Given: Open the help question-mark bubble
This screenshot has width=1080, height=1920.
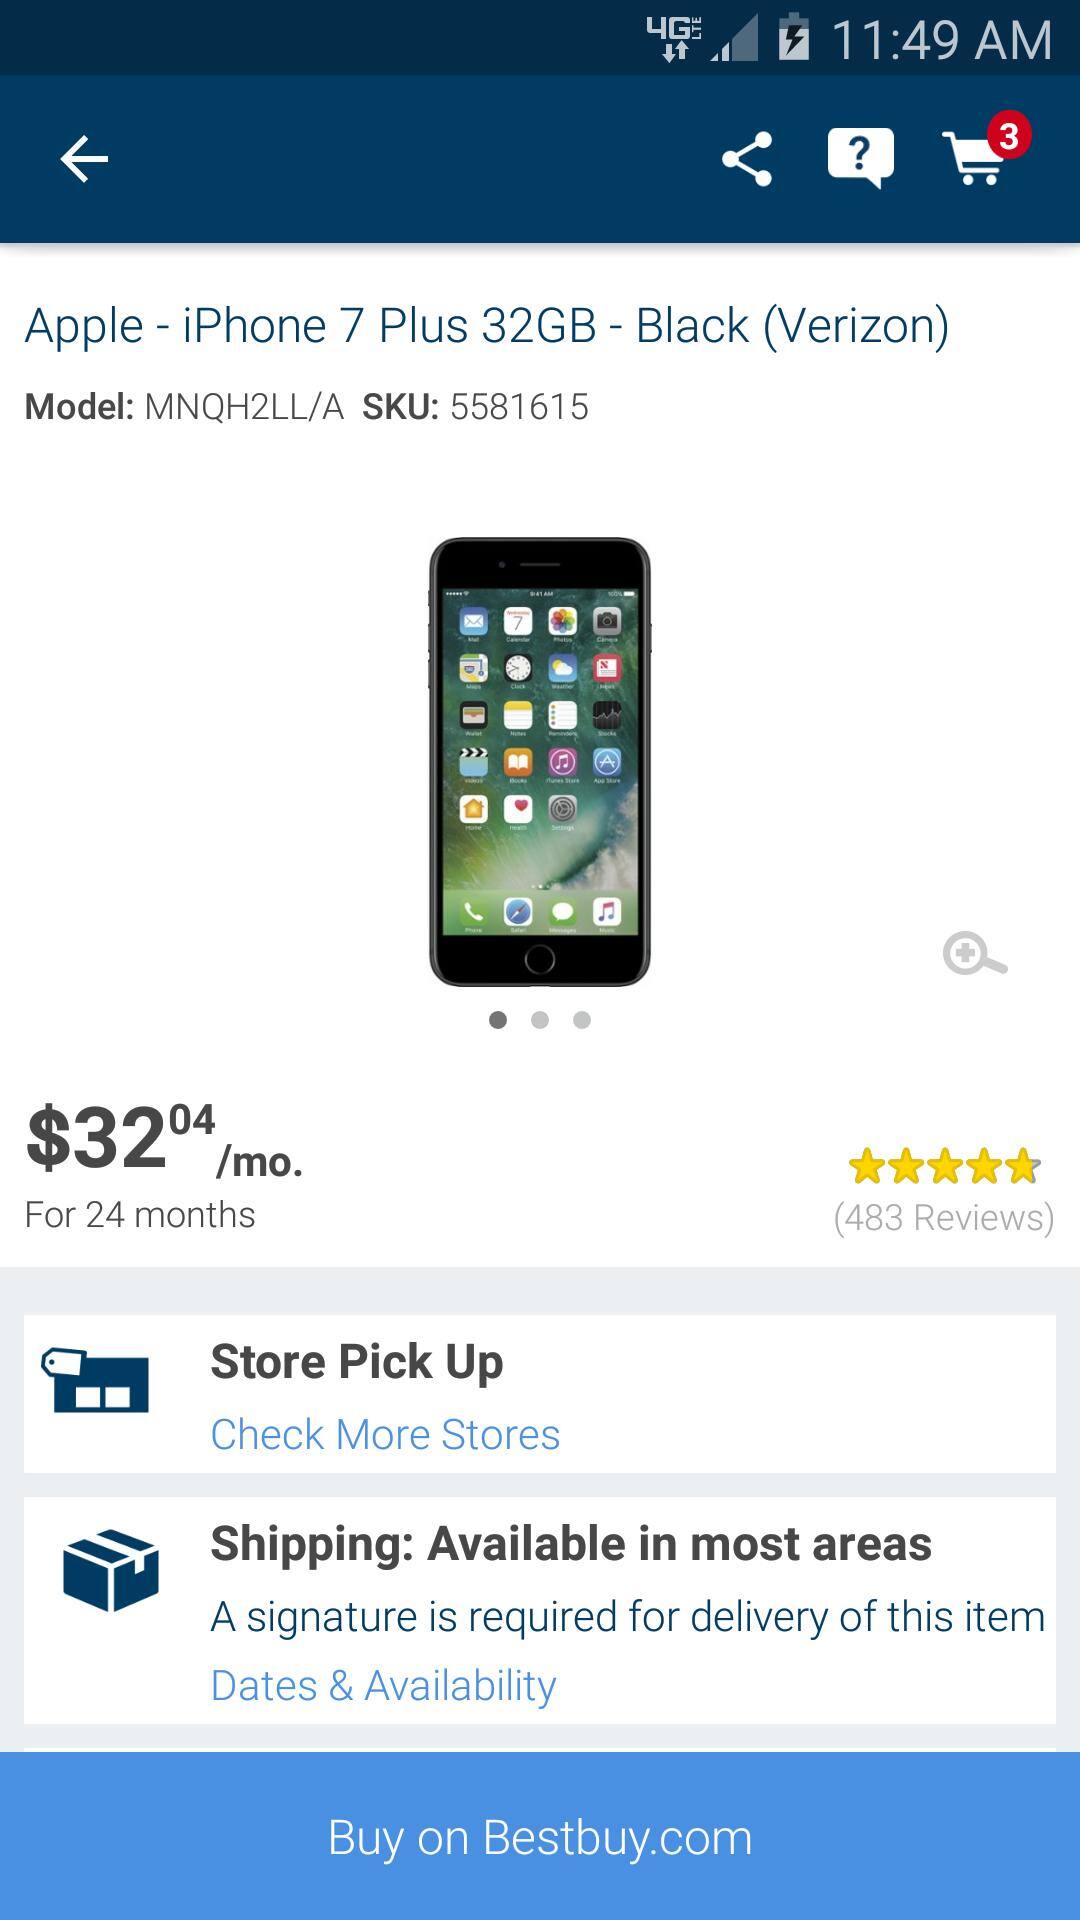Looking at the screenshot, I should [x=860, y=158].
